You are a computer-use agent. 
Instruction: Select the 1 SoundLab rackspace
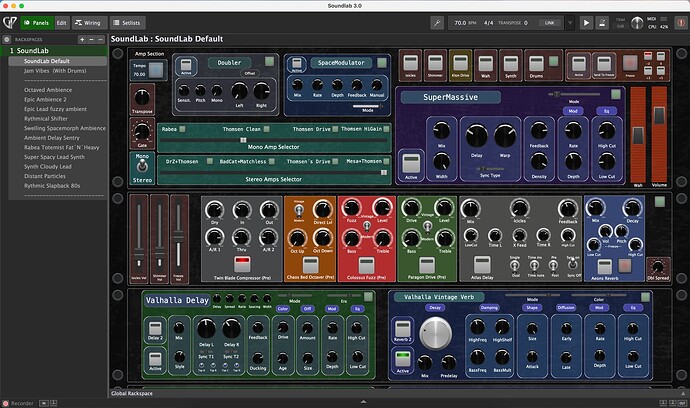(x=54, y=51)
